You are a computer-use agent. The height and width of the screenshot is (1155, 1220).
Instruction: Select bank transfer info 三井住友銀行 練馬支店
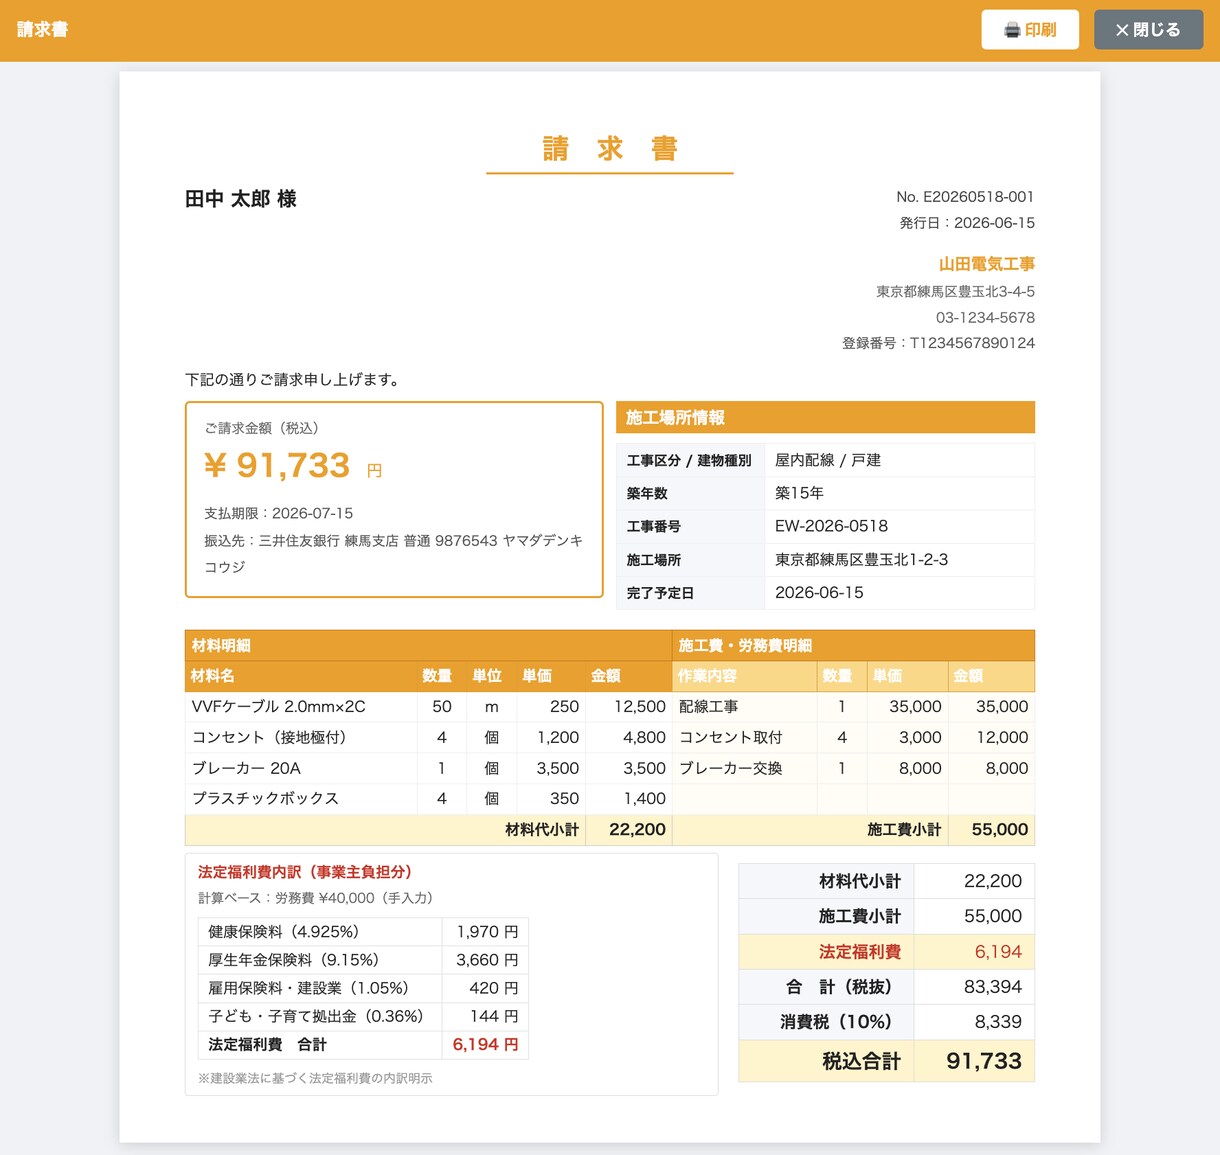(x=329, y=541)
